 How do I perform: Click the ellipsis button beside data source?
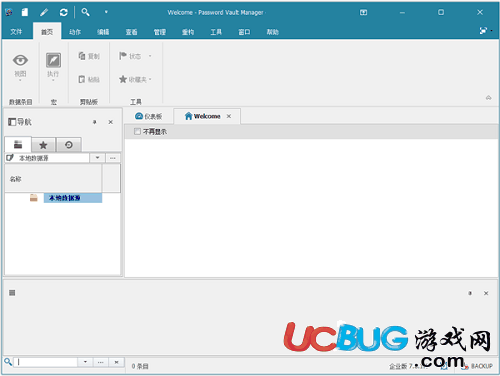click(113, 158)
